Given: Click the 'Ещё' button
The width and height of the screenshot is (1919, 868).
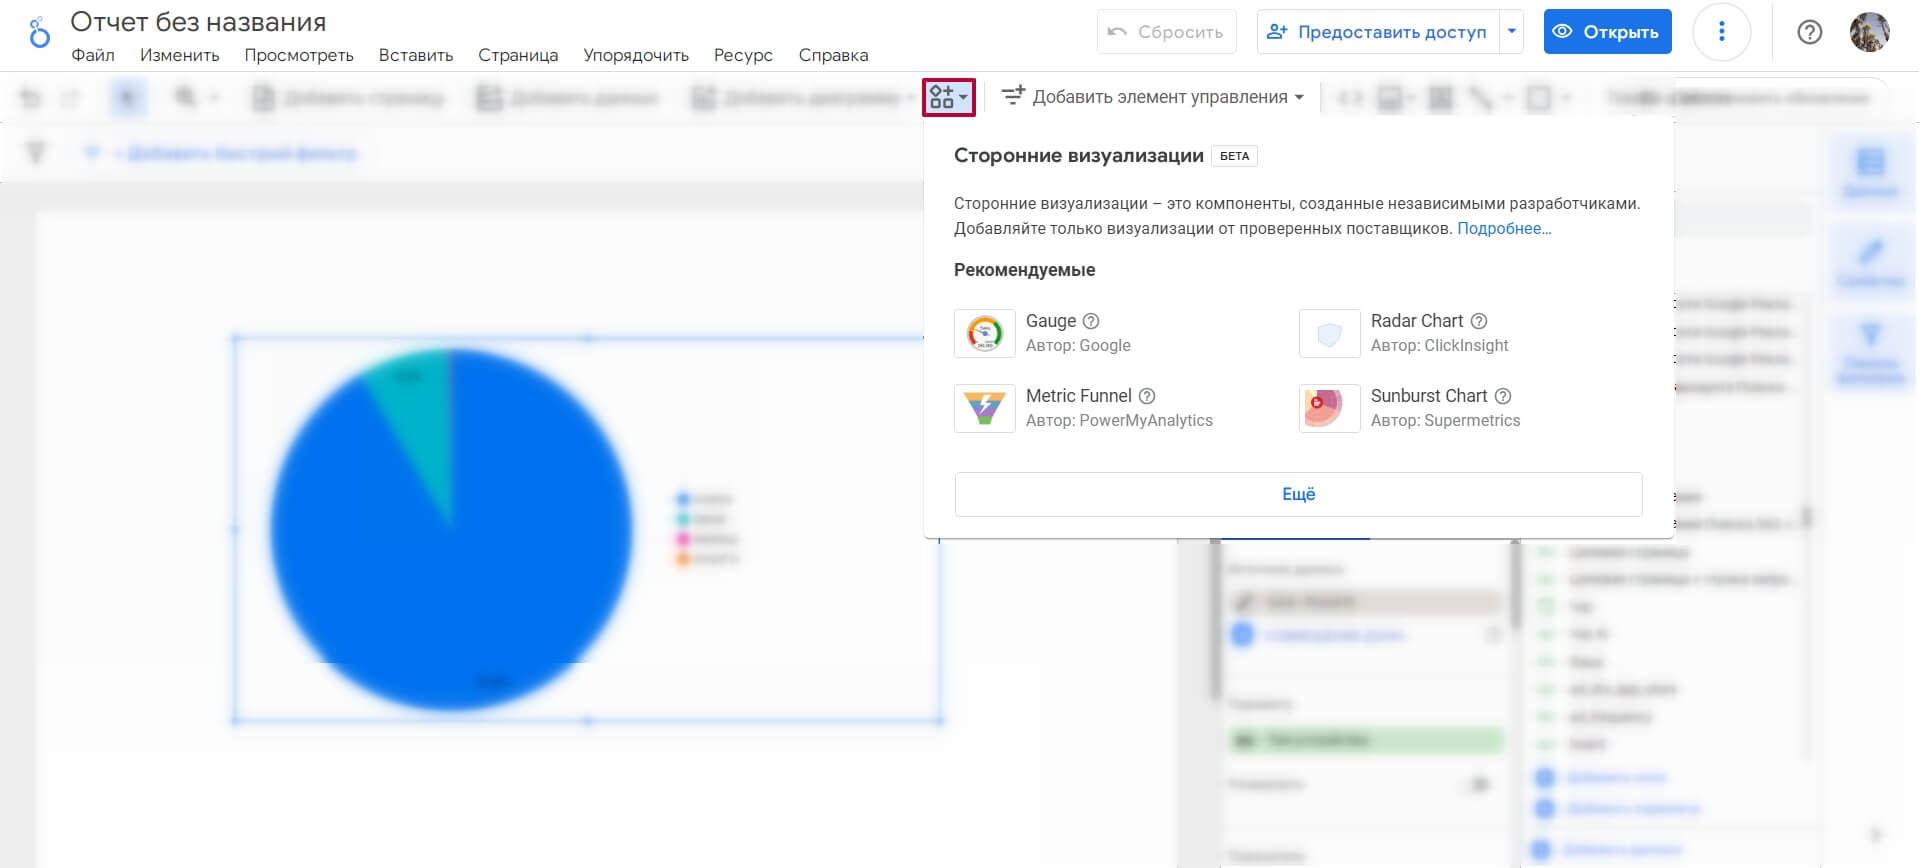Looking at the screenshot, I should pos(1298,494).
